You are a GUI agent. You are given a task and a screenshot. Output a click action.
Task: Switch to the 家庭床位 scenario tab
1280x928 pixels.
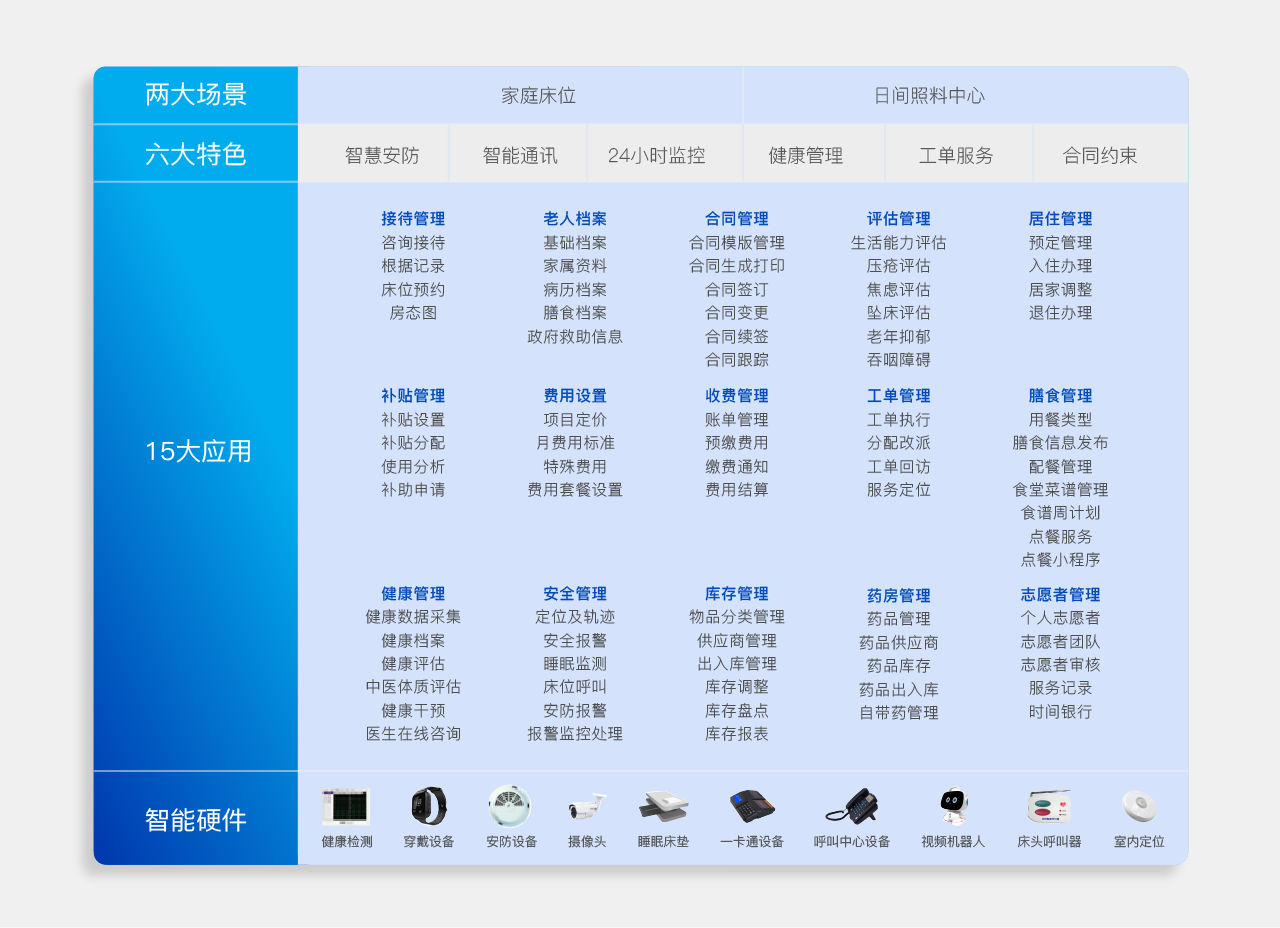[539, 96]
